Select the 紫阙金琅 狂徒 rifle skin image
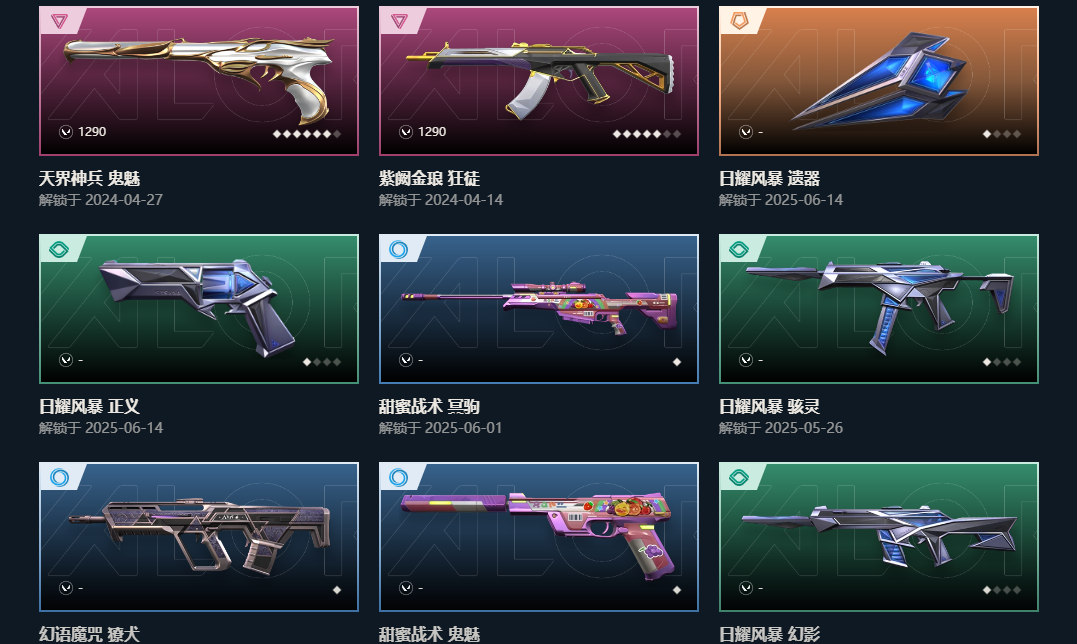This screenshot has height=644, width=1077. [x=539, y=81]
